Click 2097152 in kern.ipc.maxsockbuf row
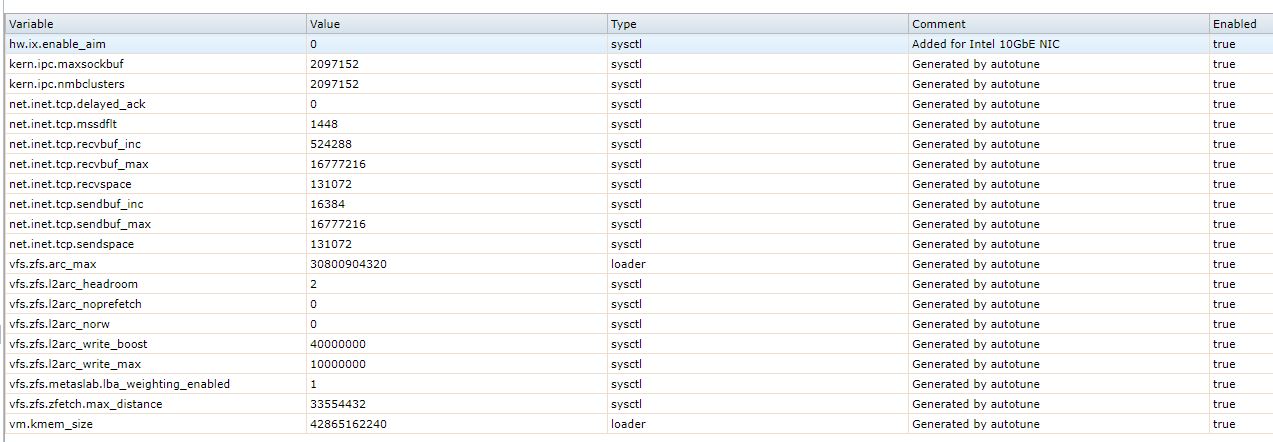The width and height of the screenshot is (1273, 442). (x=334, y=64)
